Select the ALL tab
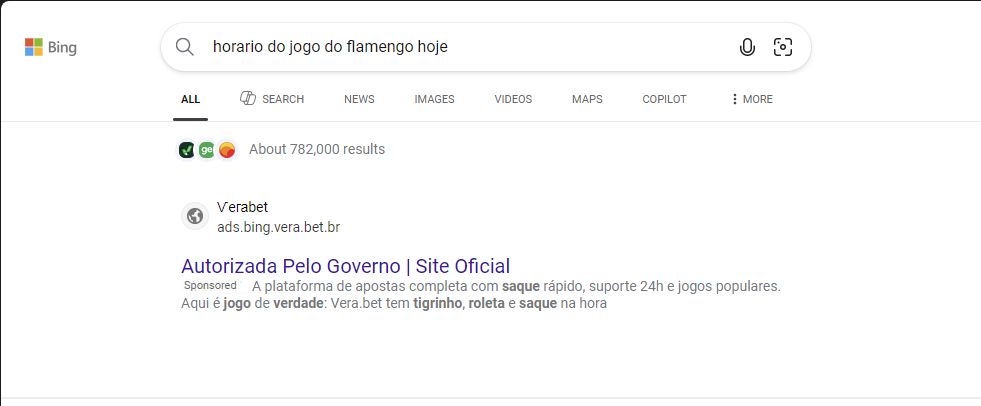The height and width of the screenshot is (406, 981). pos(190,99)
